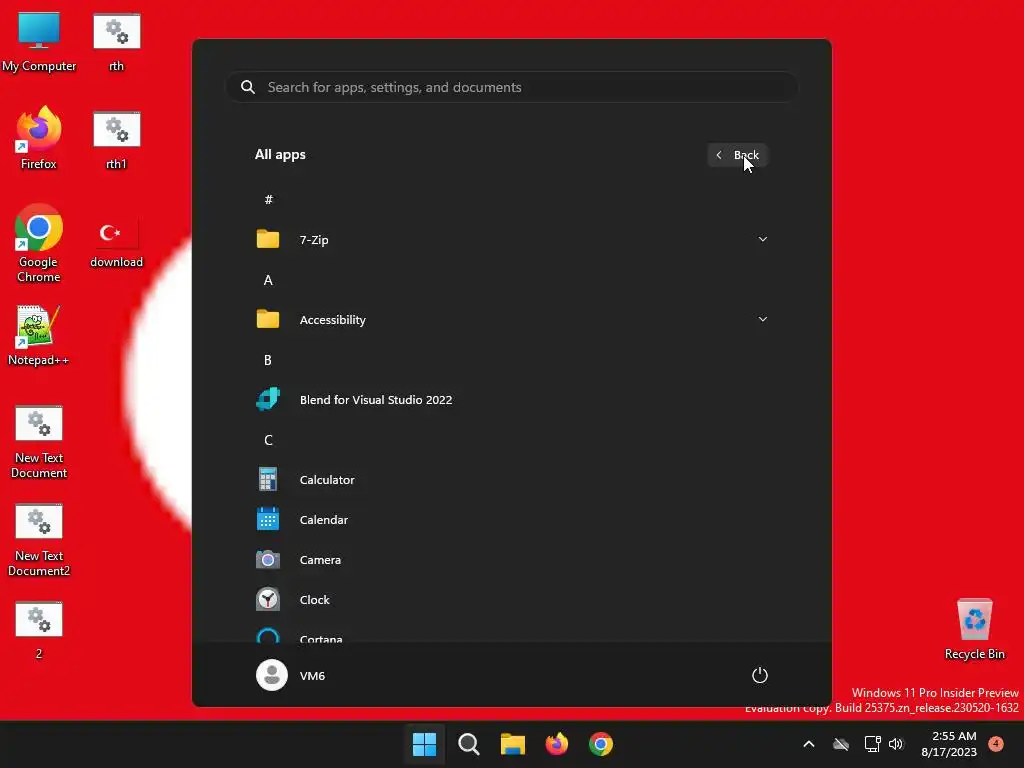Open the Calculator app
The height and width of the screenshot is (768, 1024).
point(511,479)
